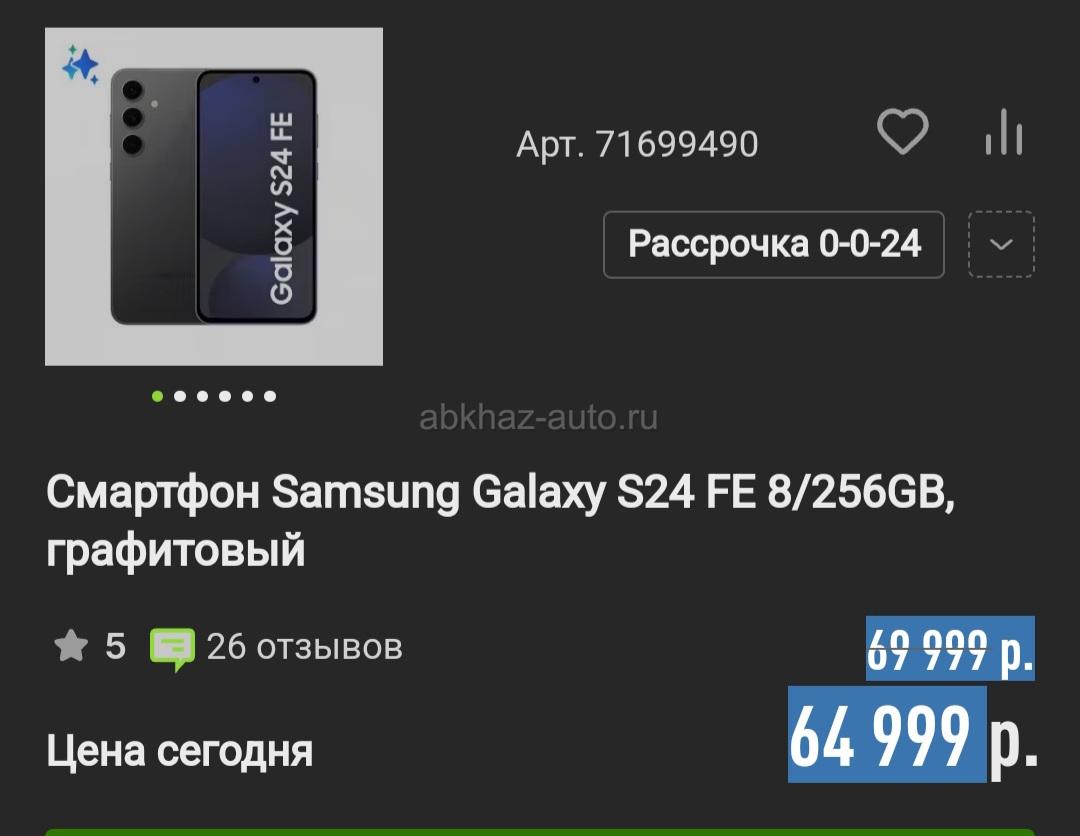
Task: Click the rating value 5 next to star
Action: (115, 647)
